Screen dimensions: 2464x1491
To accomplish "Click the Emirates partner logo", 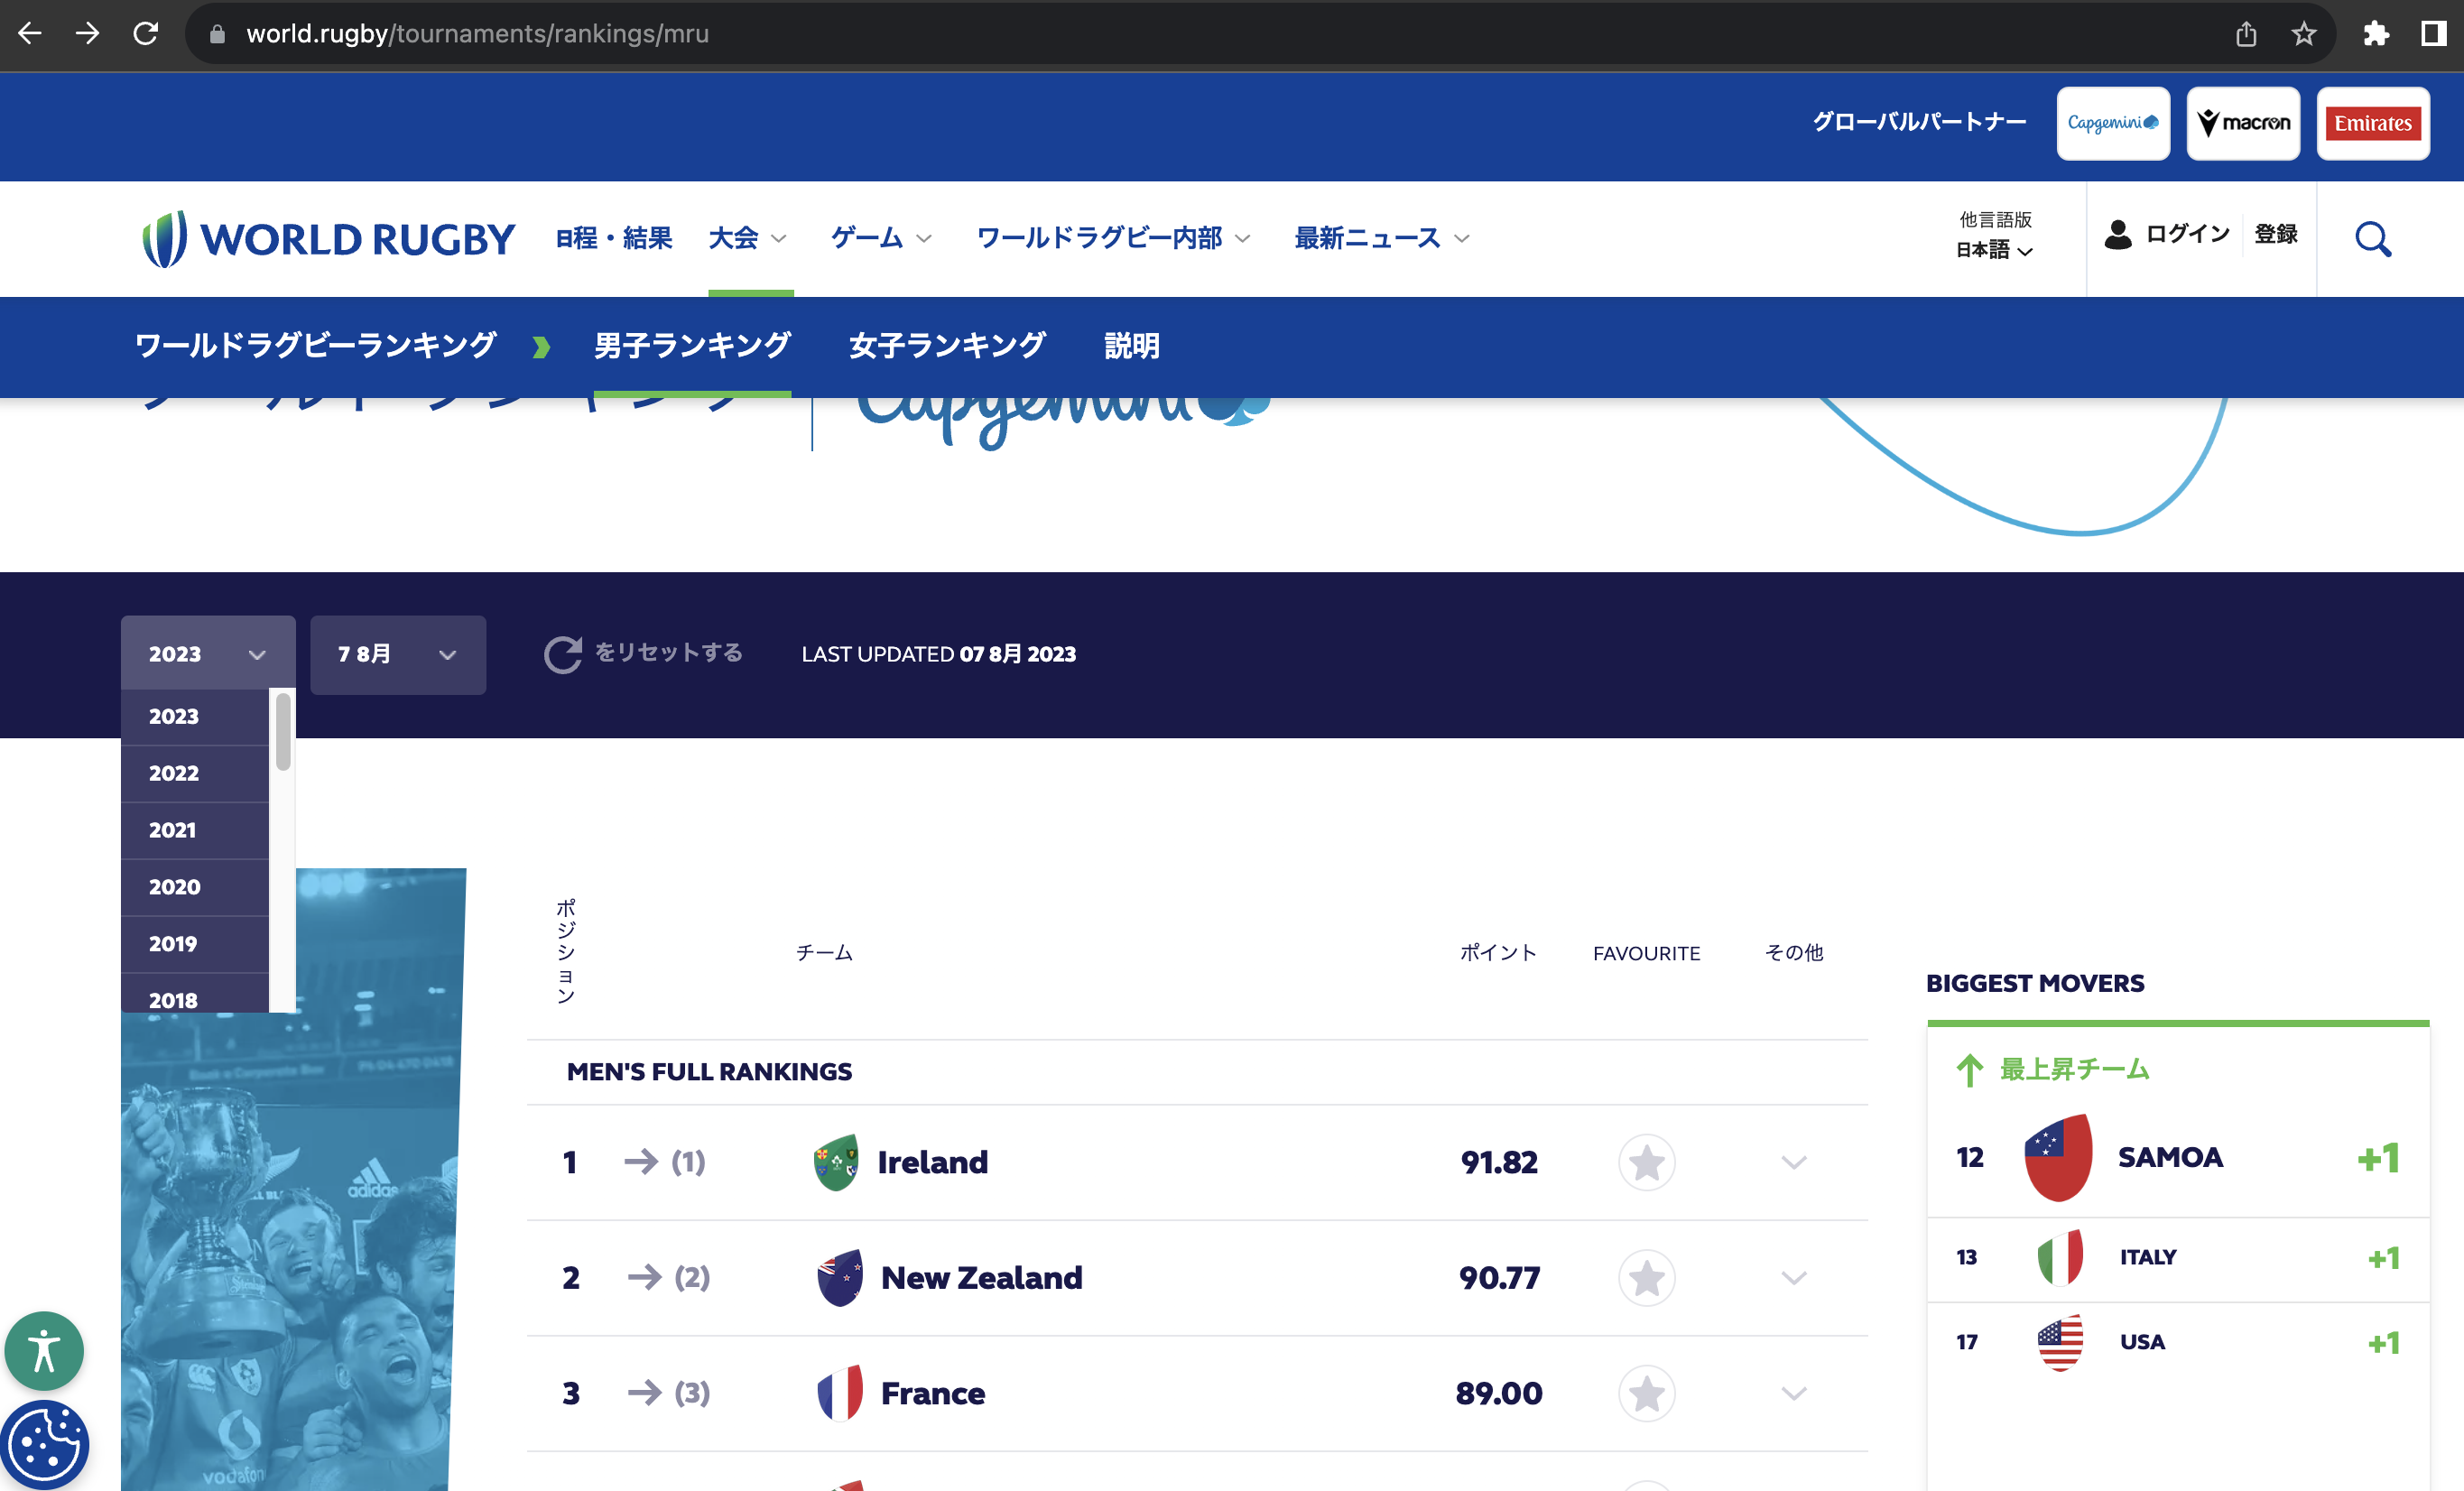I will point(2374,123).
